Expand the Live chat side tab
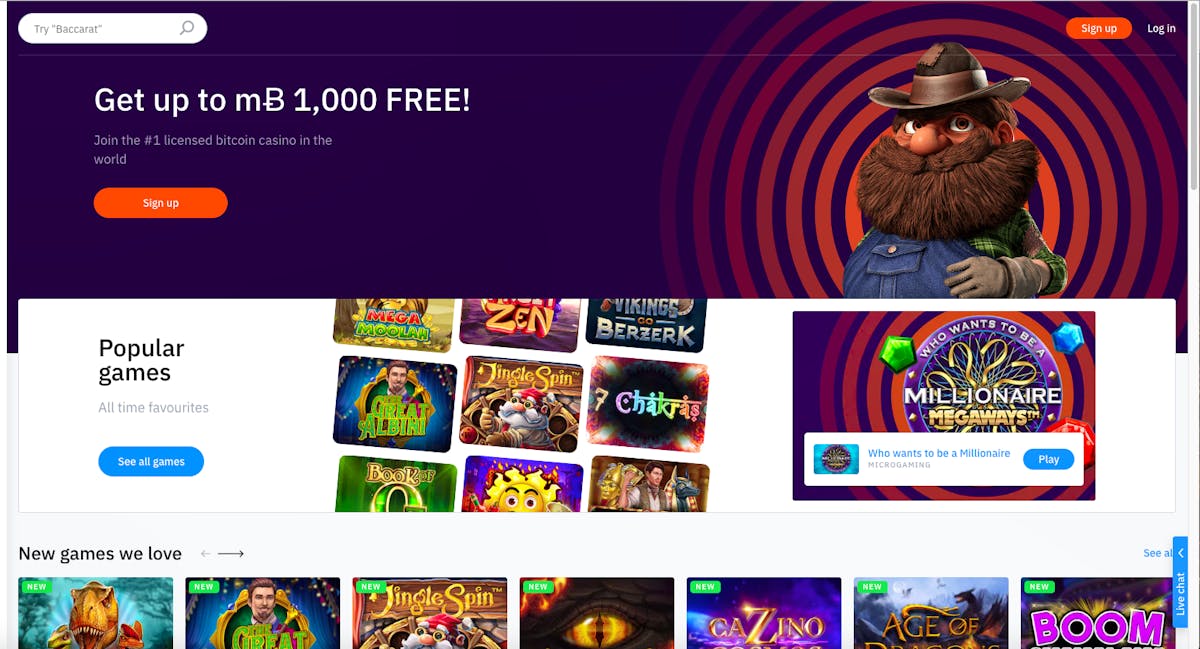 click(x=1180, y=582)
